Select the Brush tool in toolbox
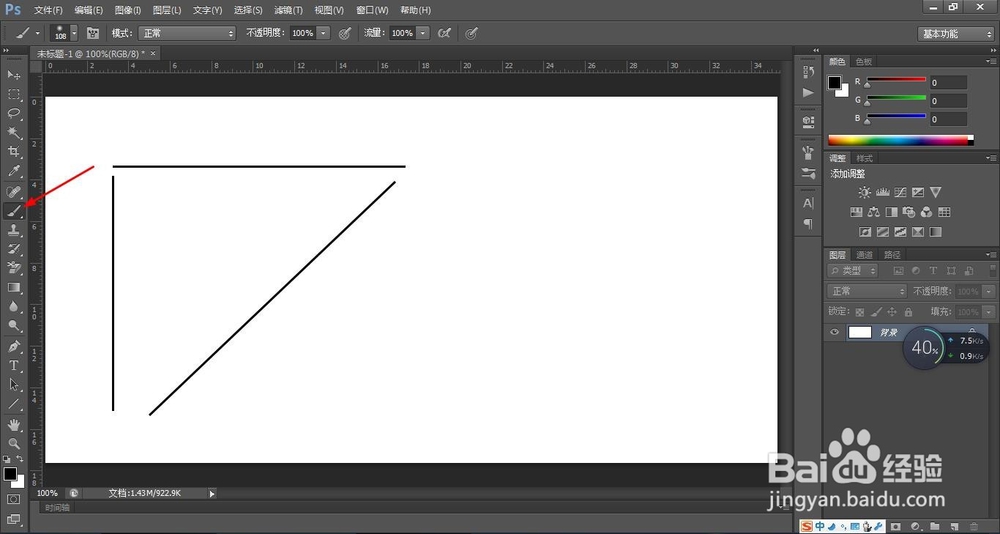1000x534 pixels. (x=13, y=211)
